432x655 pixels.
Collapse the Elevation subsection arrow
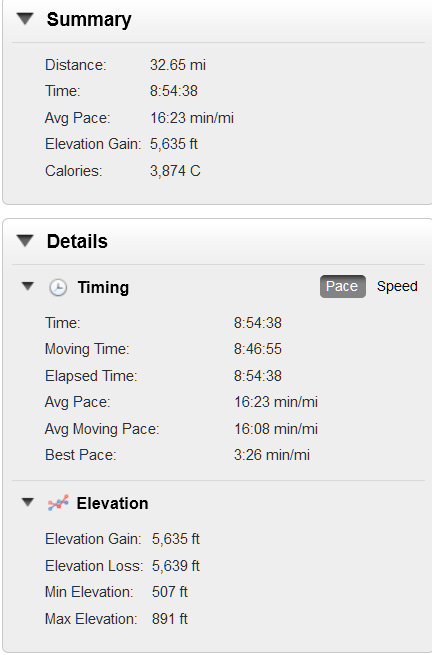coord(28,502)
